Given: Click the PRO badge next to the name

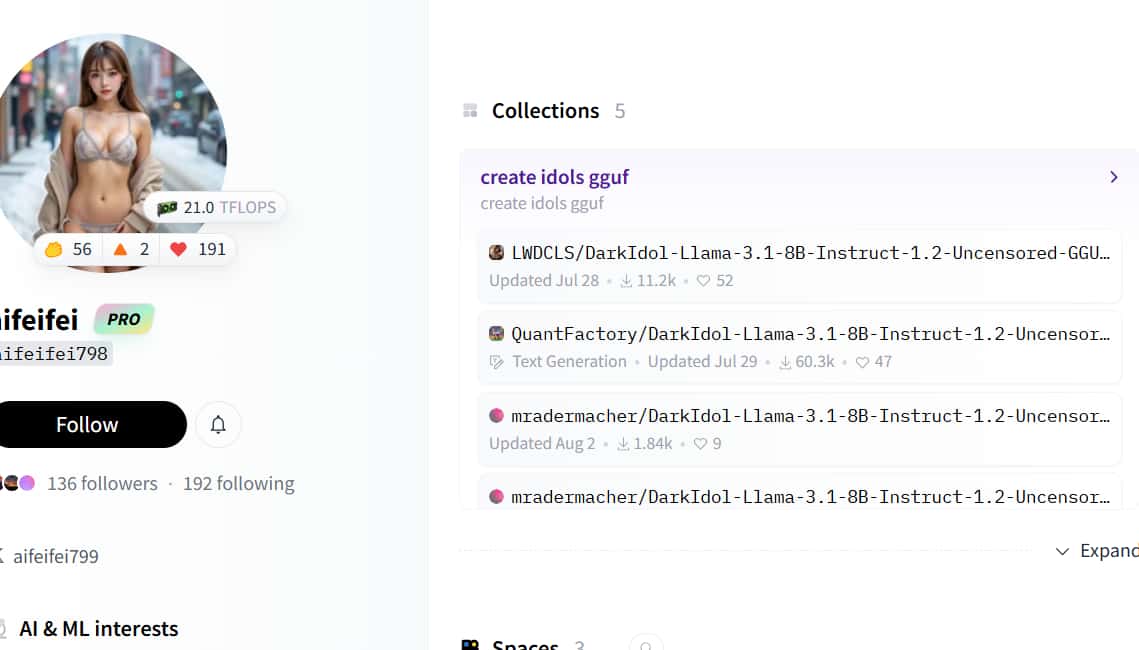Looking at the screenshot, I should coord(124,320).
